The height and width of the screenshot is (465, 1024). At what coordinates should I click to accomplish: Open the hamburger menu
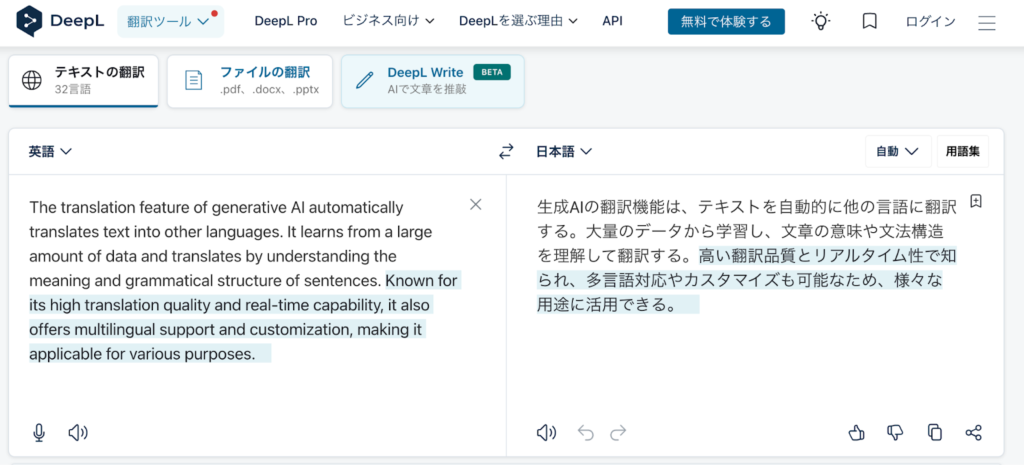coord(987,21)
